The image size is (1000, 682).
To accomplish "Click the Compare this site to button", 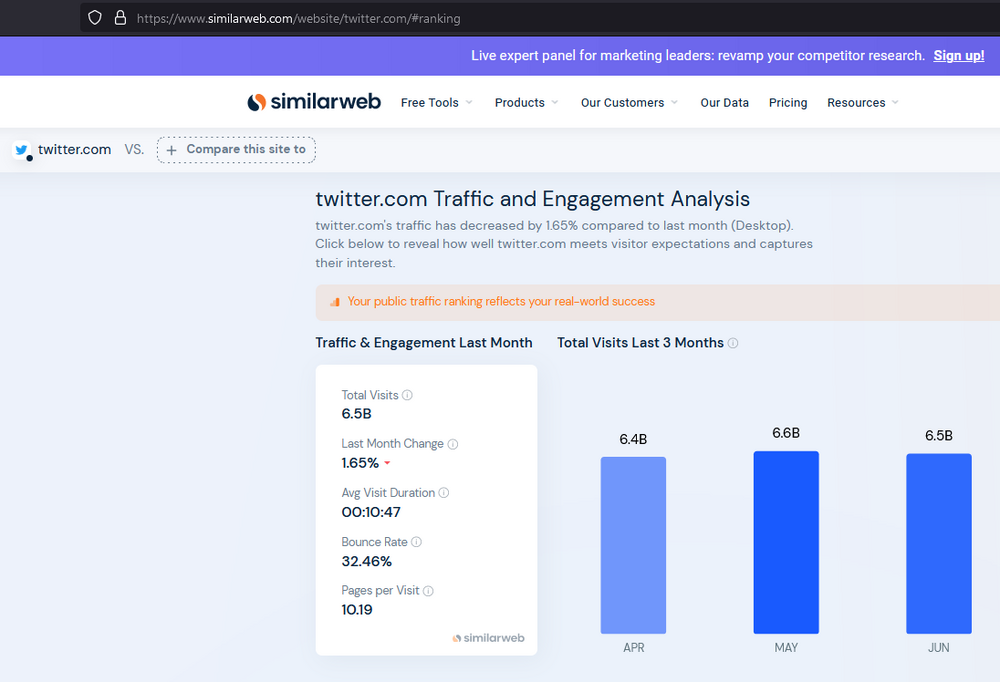I will pyautogui.click(x=236, y=150).
